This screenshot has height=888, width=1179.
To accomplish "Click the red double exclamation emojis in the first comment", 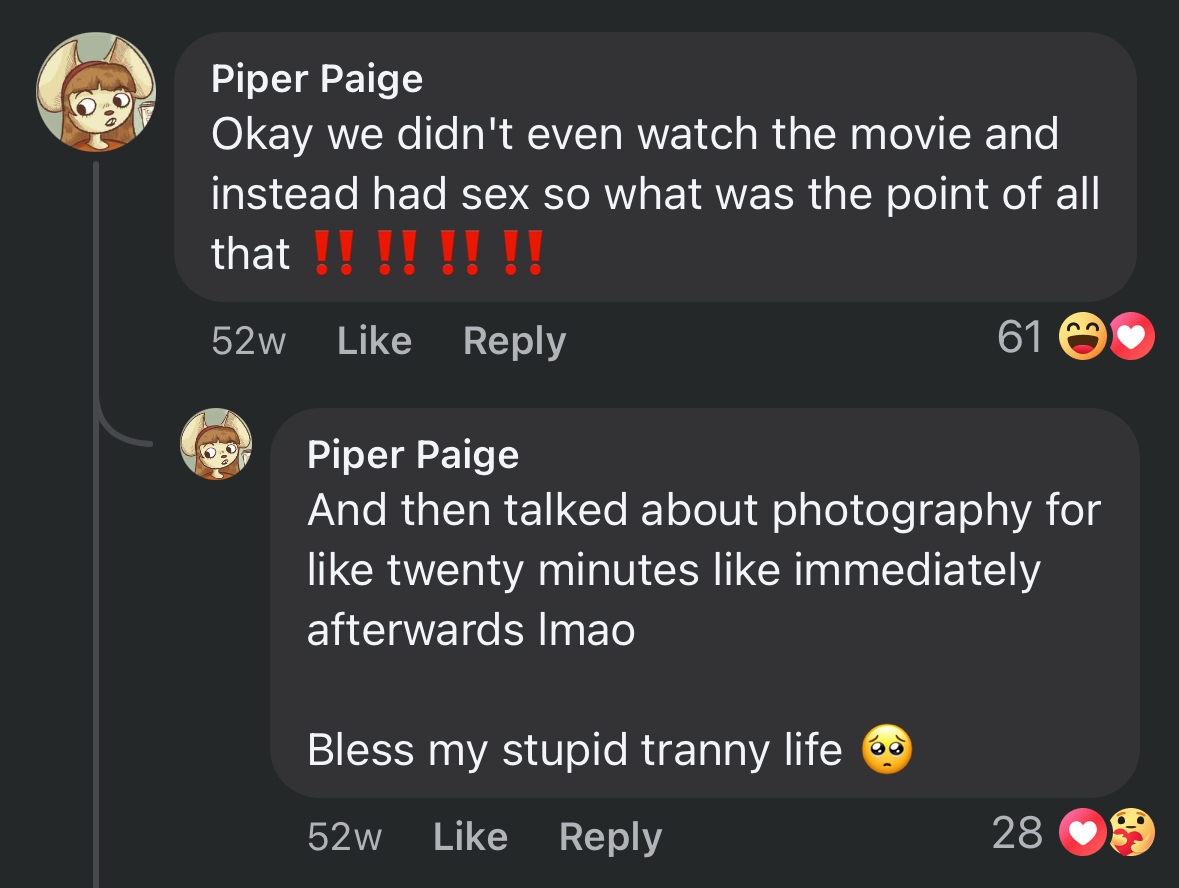I will (x=428, y=254).
